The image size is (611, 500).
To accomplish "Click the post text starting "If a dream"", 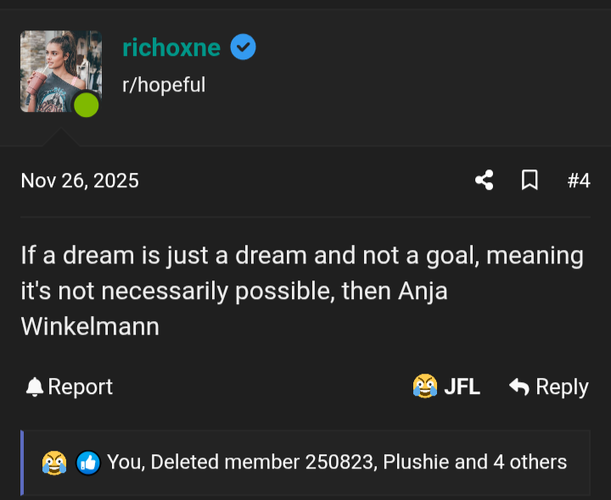I will coord(301,256).
